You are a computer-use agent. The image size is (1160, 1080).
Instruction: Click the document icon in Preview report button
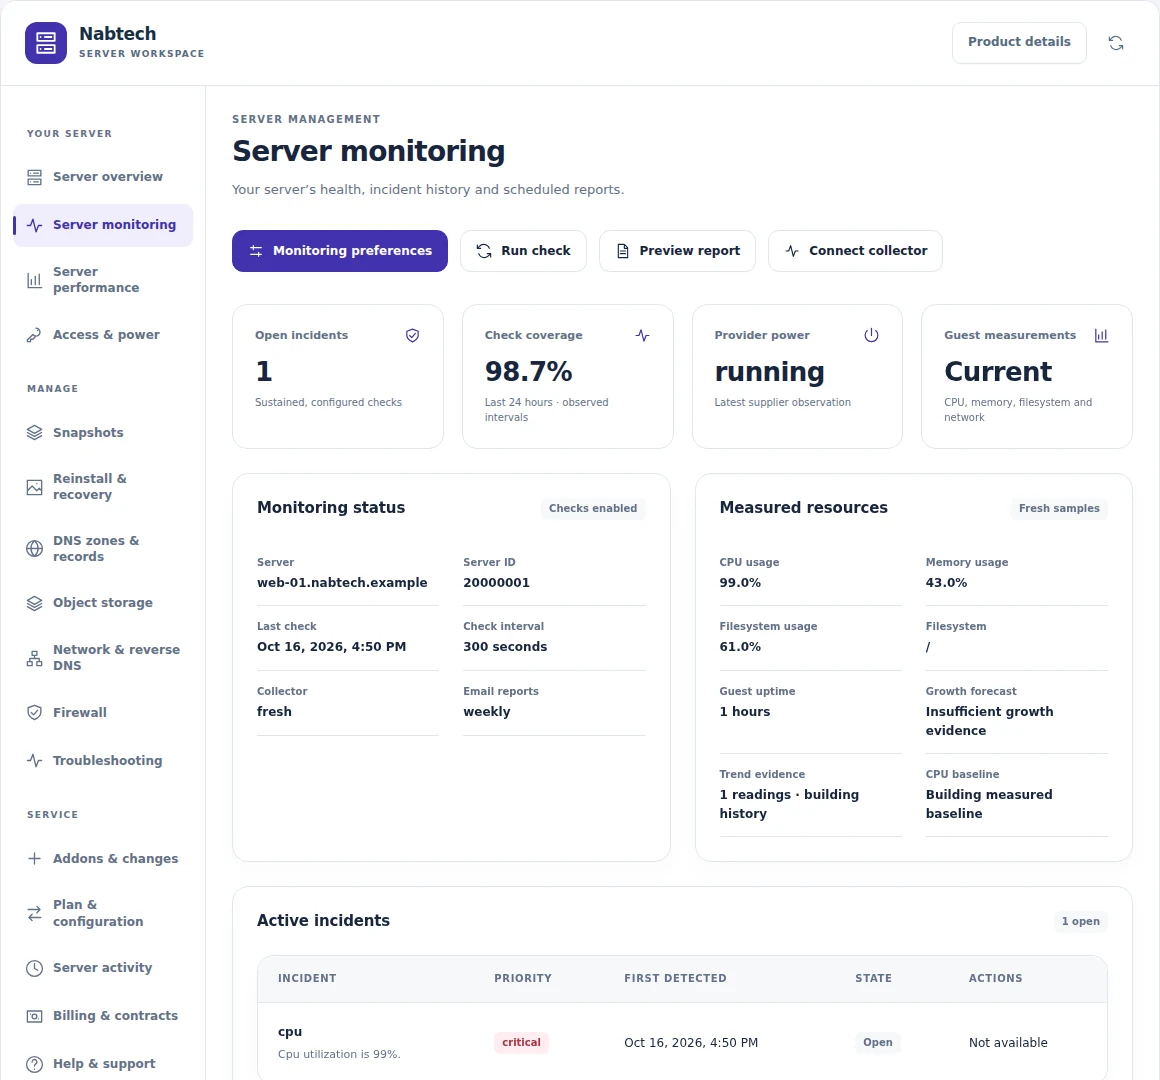pyautogui.click(x=623, y=251)
